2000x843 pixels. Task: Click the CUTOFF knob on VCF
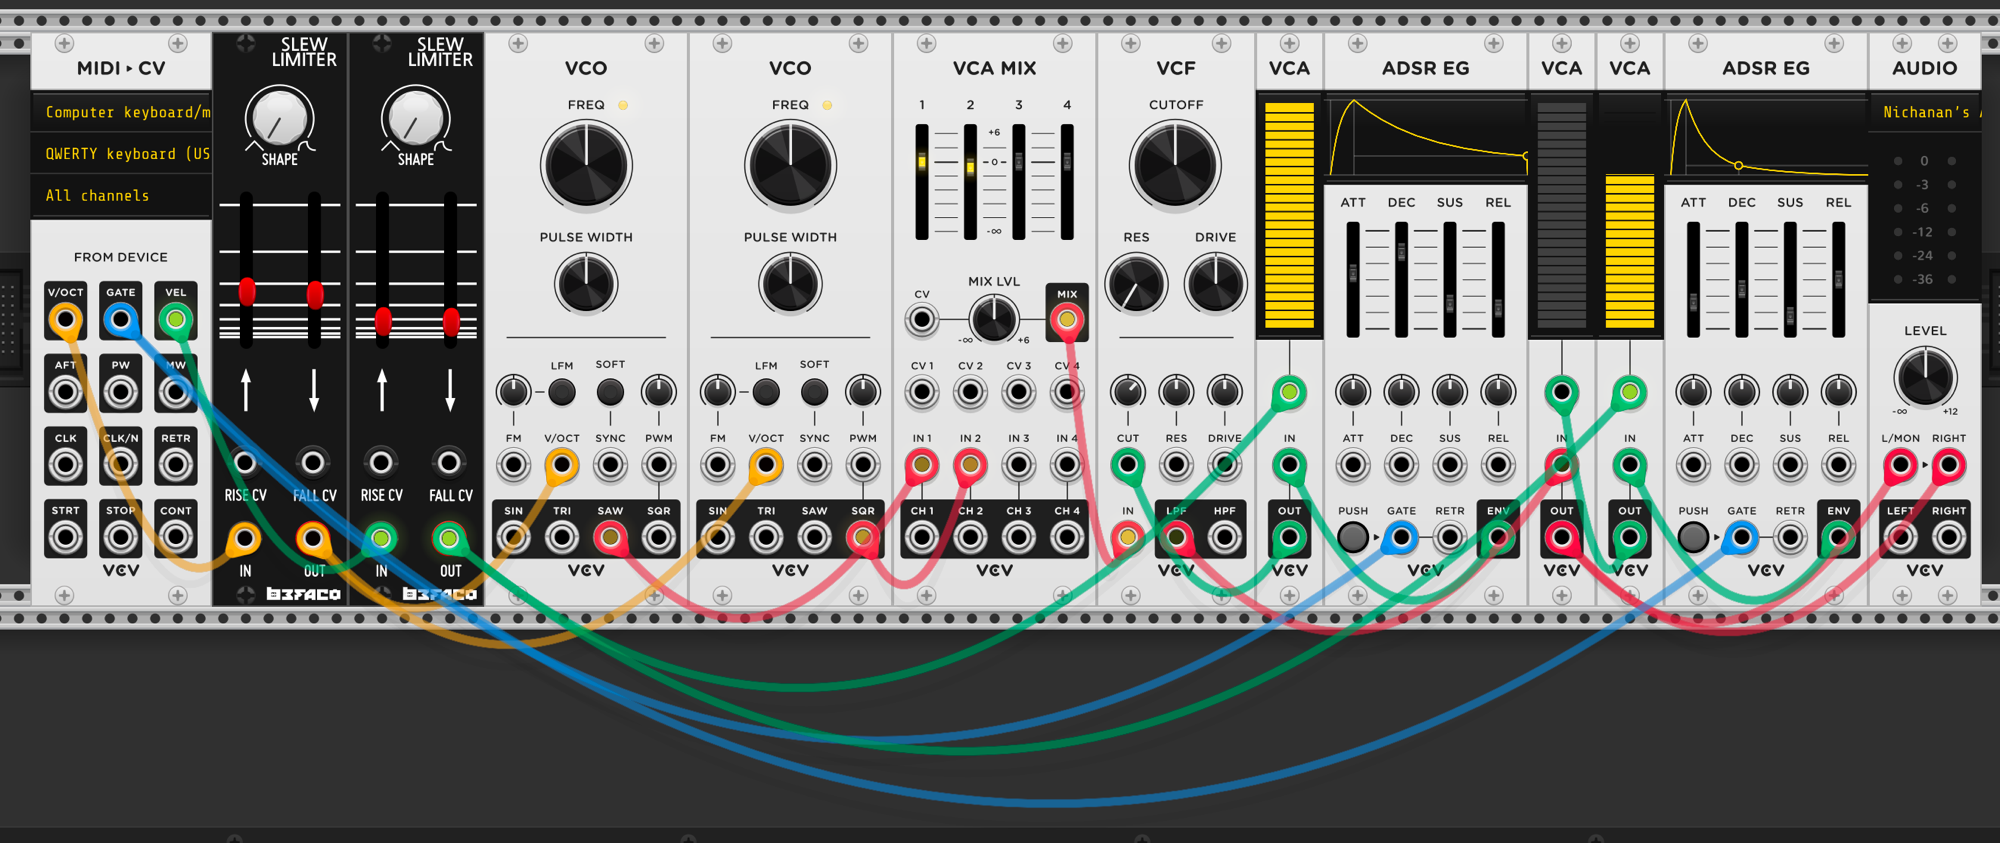(1175, 166)
